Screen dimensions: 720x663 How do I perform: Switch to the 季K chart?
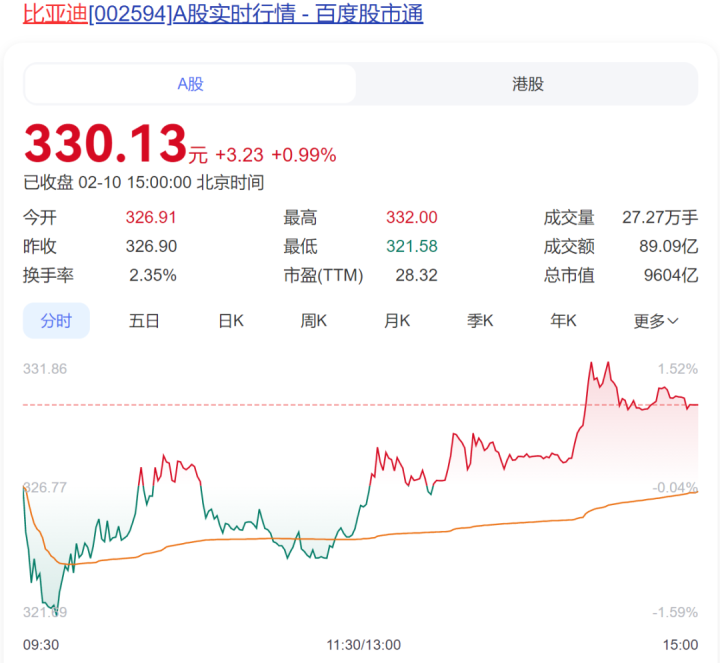[480, 321]
